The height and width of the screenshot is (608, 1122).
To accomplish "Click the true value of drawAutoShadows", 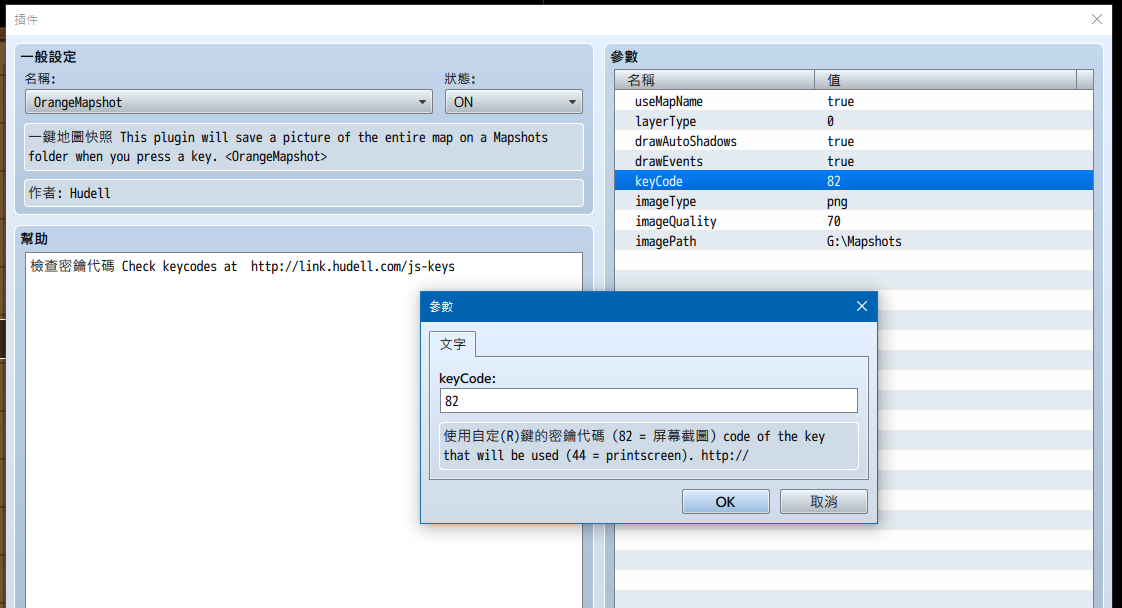I will point(840,142).
